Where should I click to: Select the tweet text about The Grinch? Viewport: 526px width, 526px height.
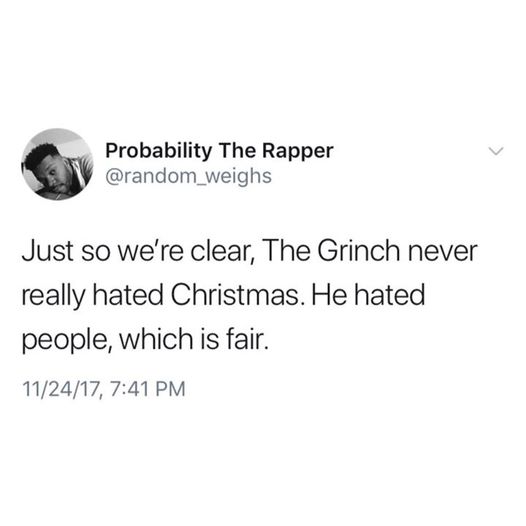click(x=249, y=295)
